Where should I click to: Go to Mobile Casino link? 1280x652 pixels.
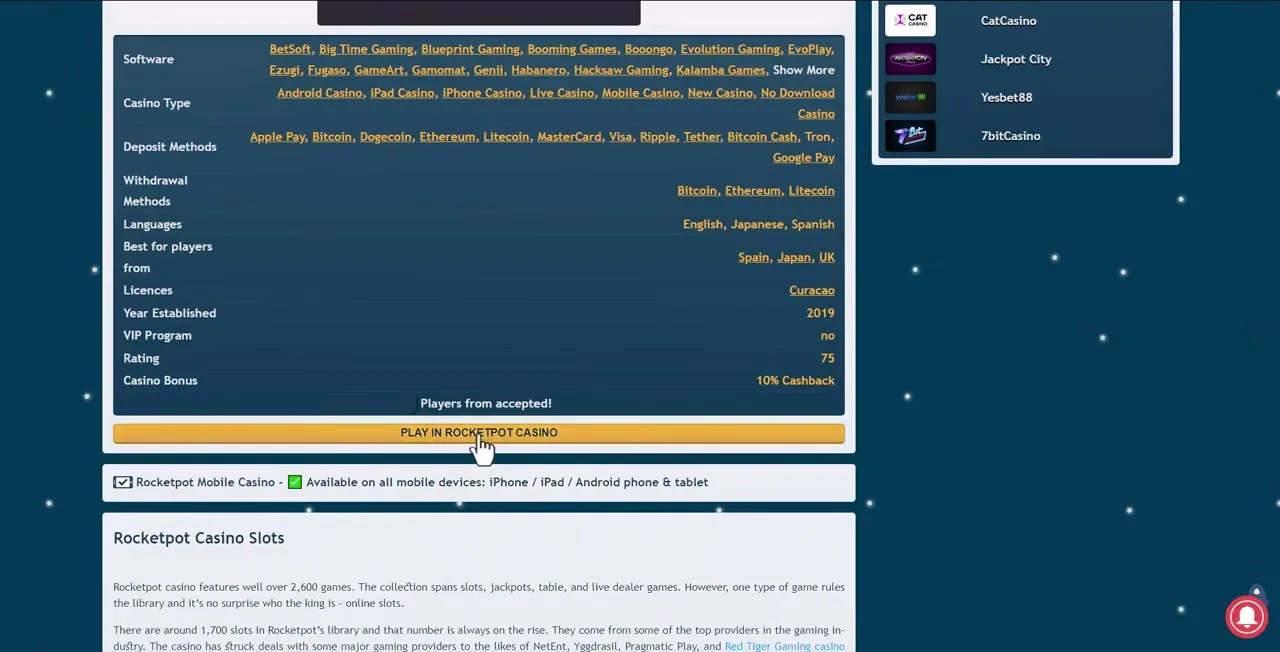[641, 93]
